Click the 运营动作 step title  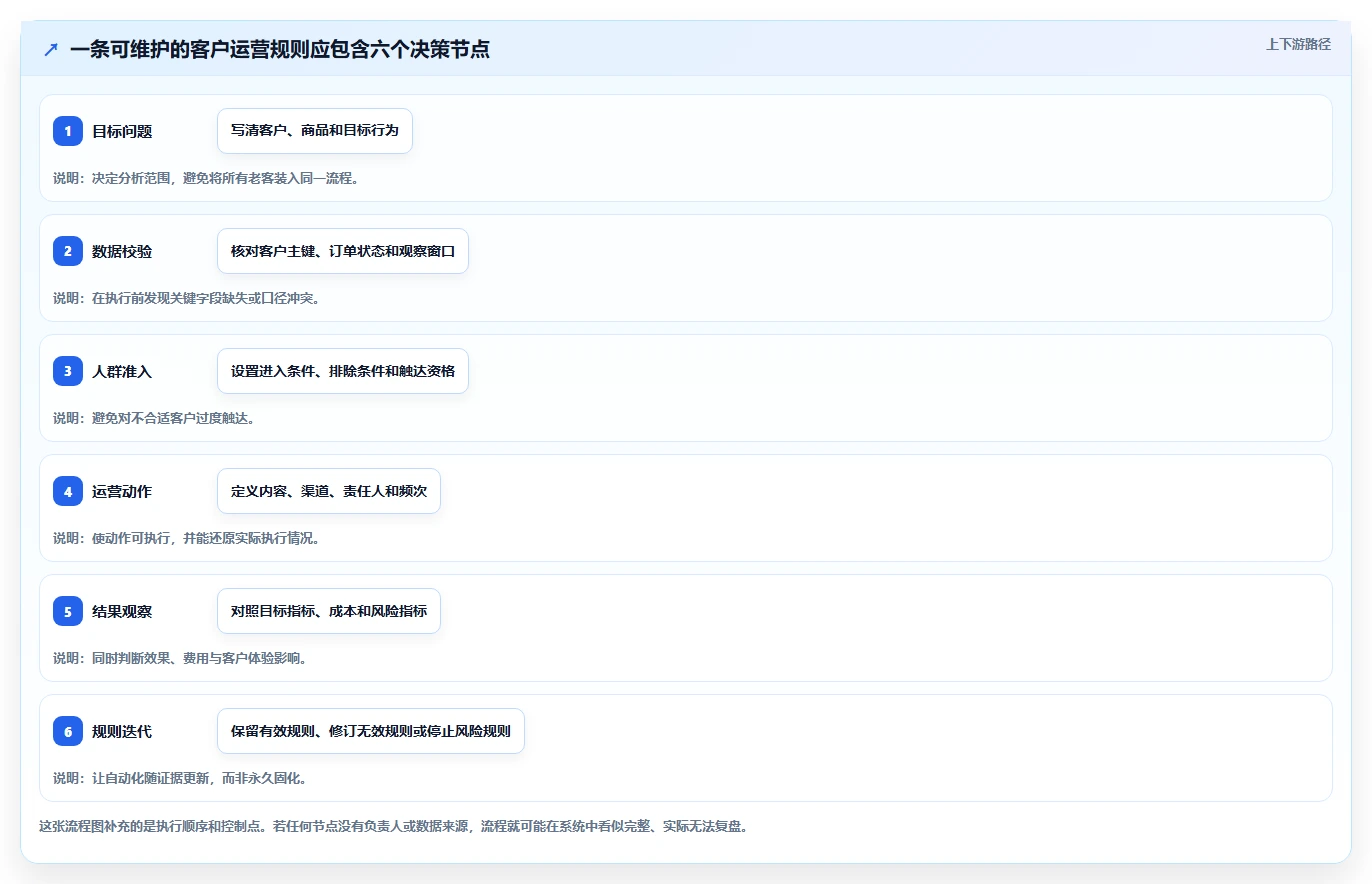(x=122, y=491)
